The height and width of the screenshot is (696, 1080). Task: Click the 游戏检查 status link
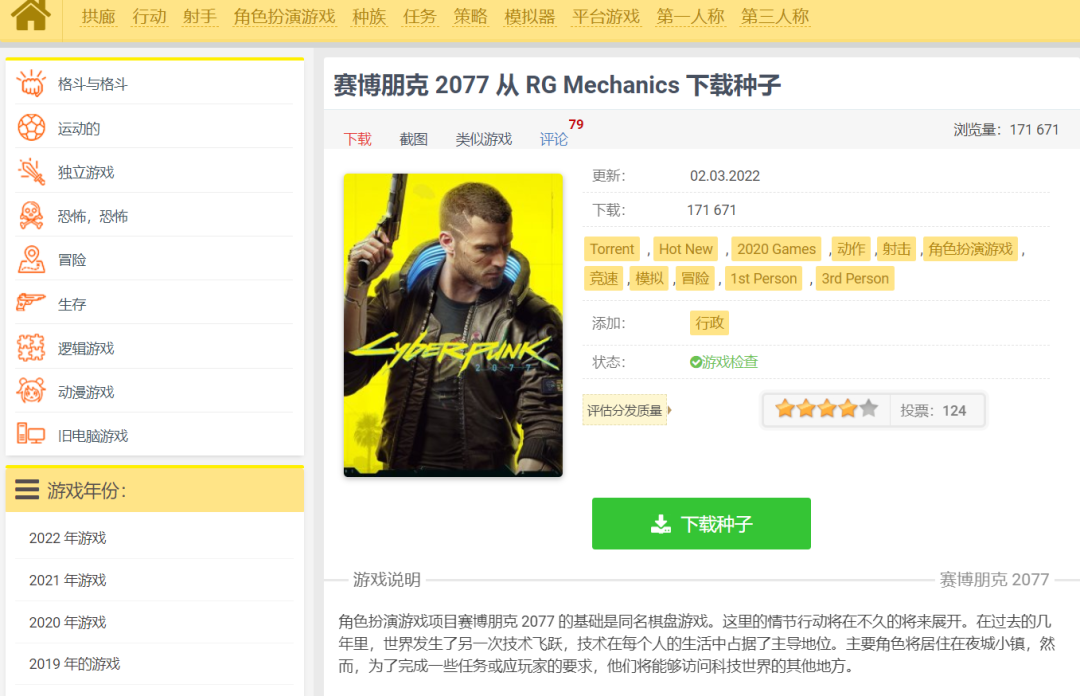[730, 362]
